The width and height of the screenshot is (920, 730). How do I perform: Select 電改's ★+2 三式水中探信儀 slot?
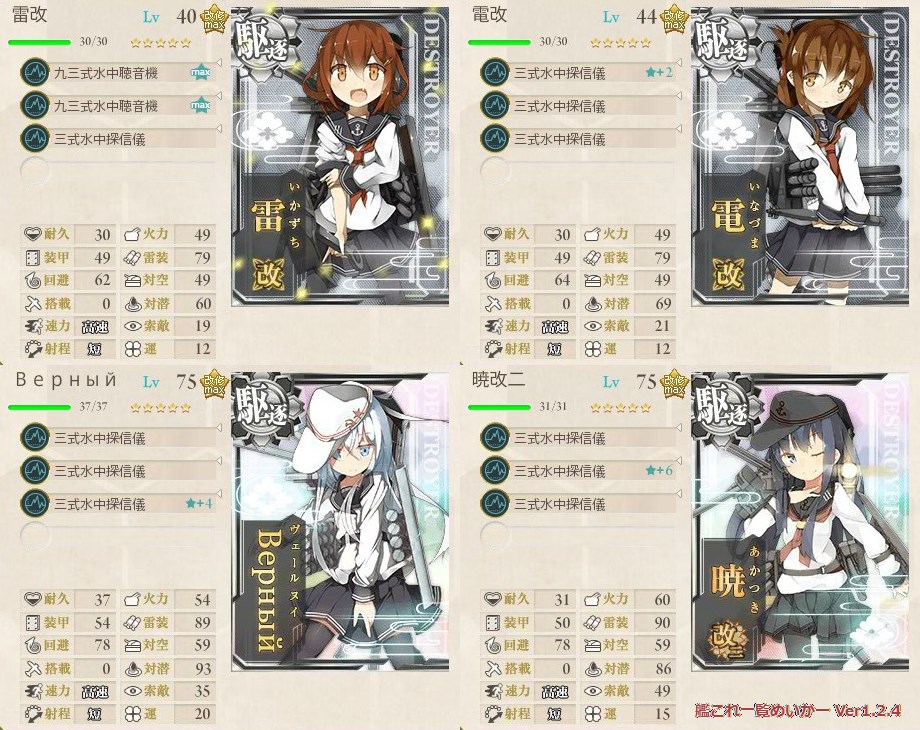pyautogui.click(x=580, y=73)
